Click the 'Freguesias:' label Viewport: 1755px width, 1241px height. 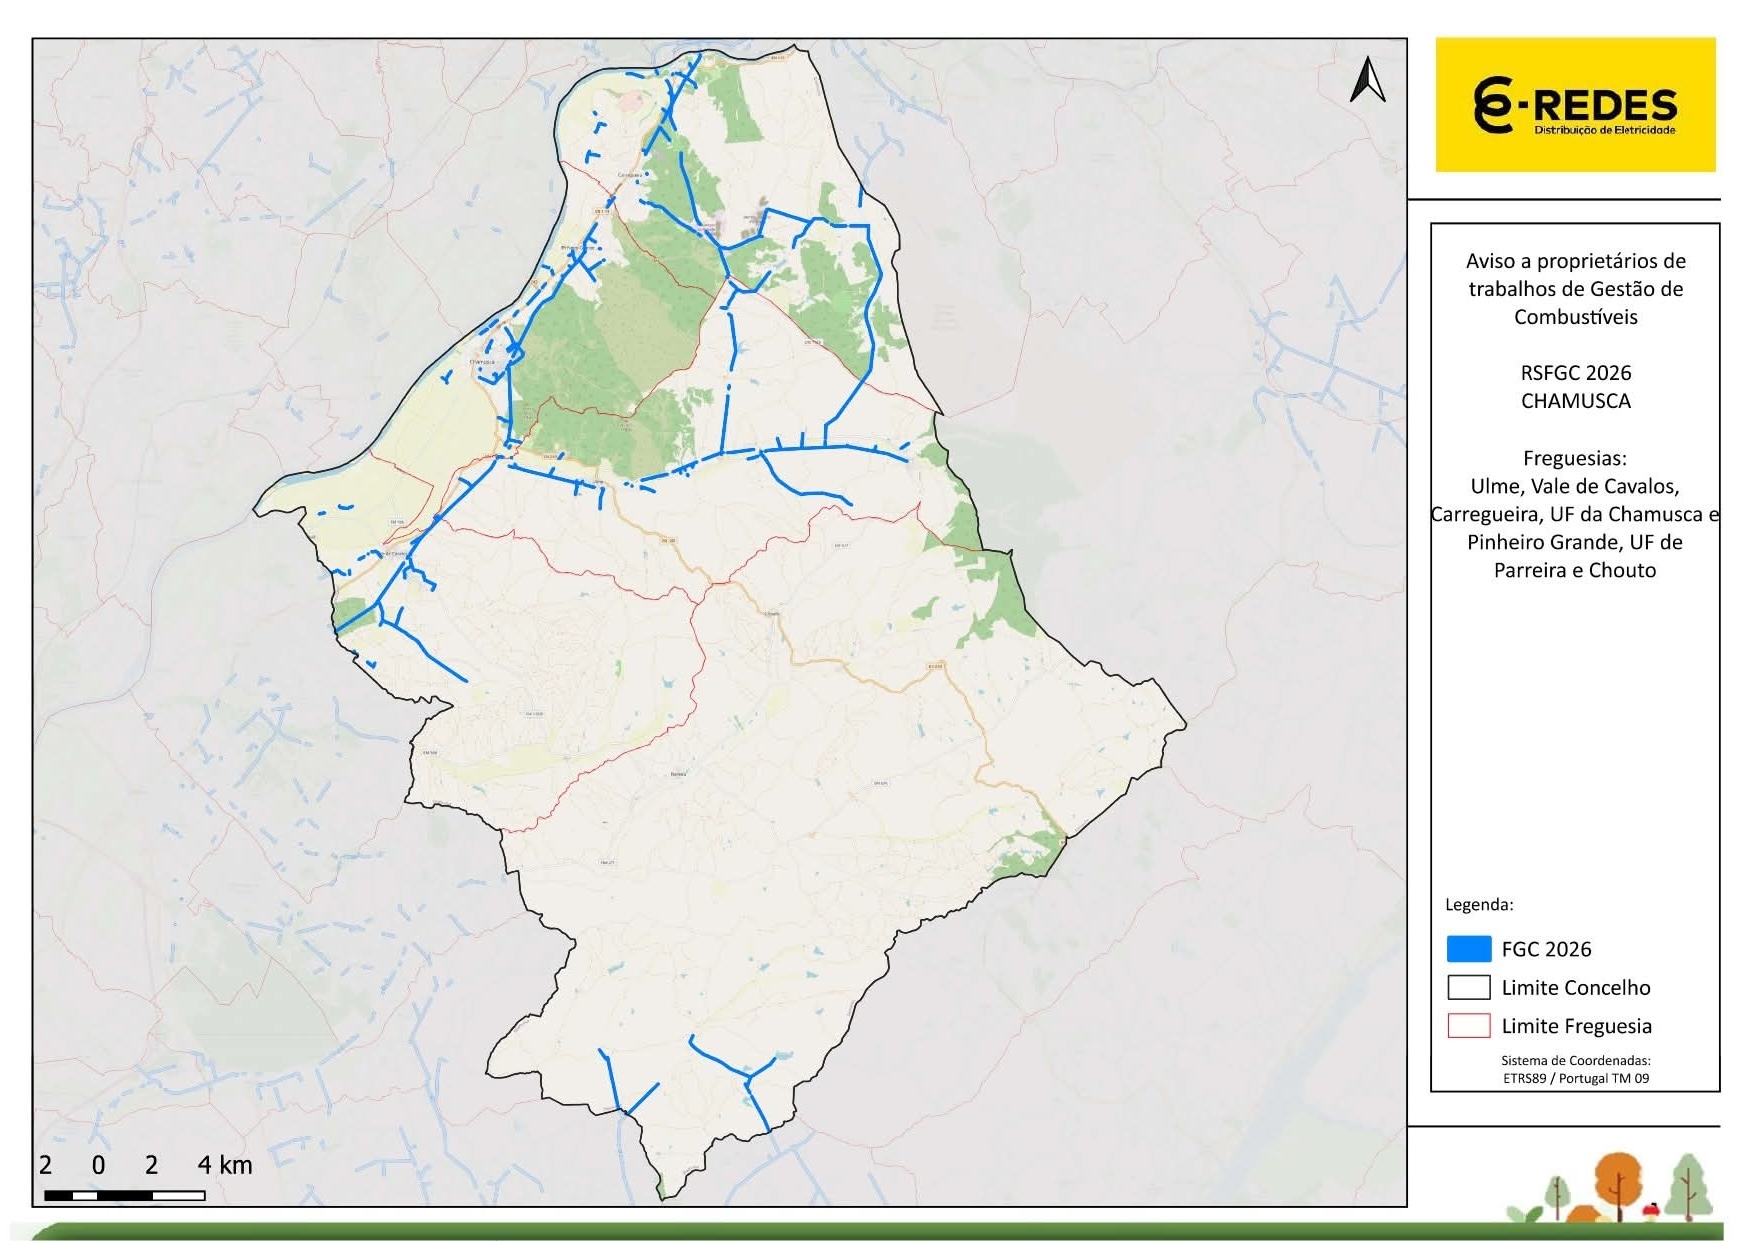(x=1575, y=458)
